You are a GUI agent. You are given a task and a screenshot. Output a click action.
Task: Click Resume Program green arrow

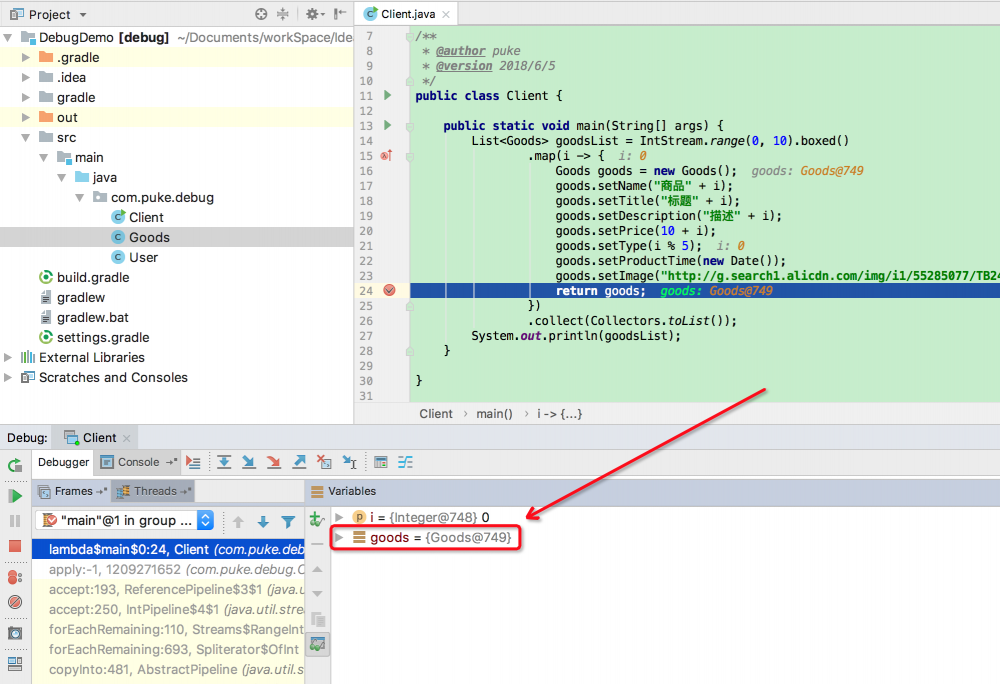15,496
